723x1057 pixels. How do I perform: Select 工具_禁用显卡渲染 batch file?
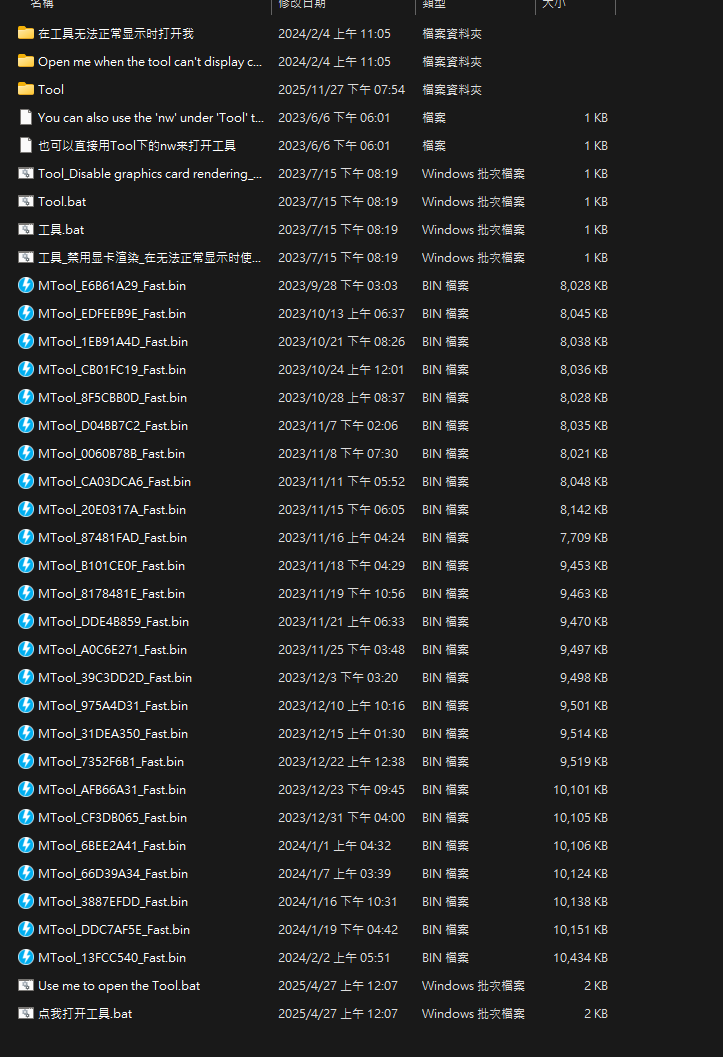(x=150, y=257)
